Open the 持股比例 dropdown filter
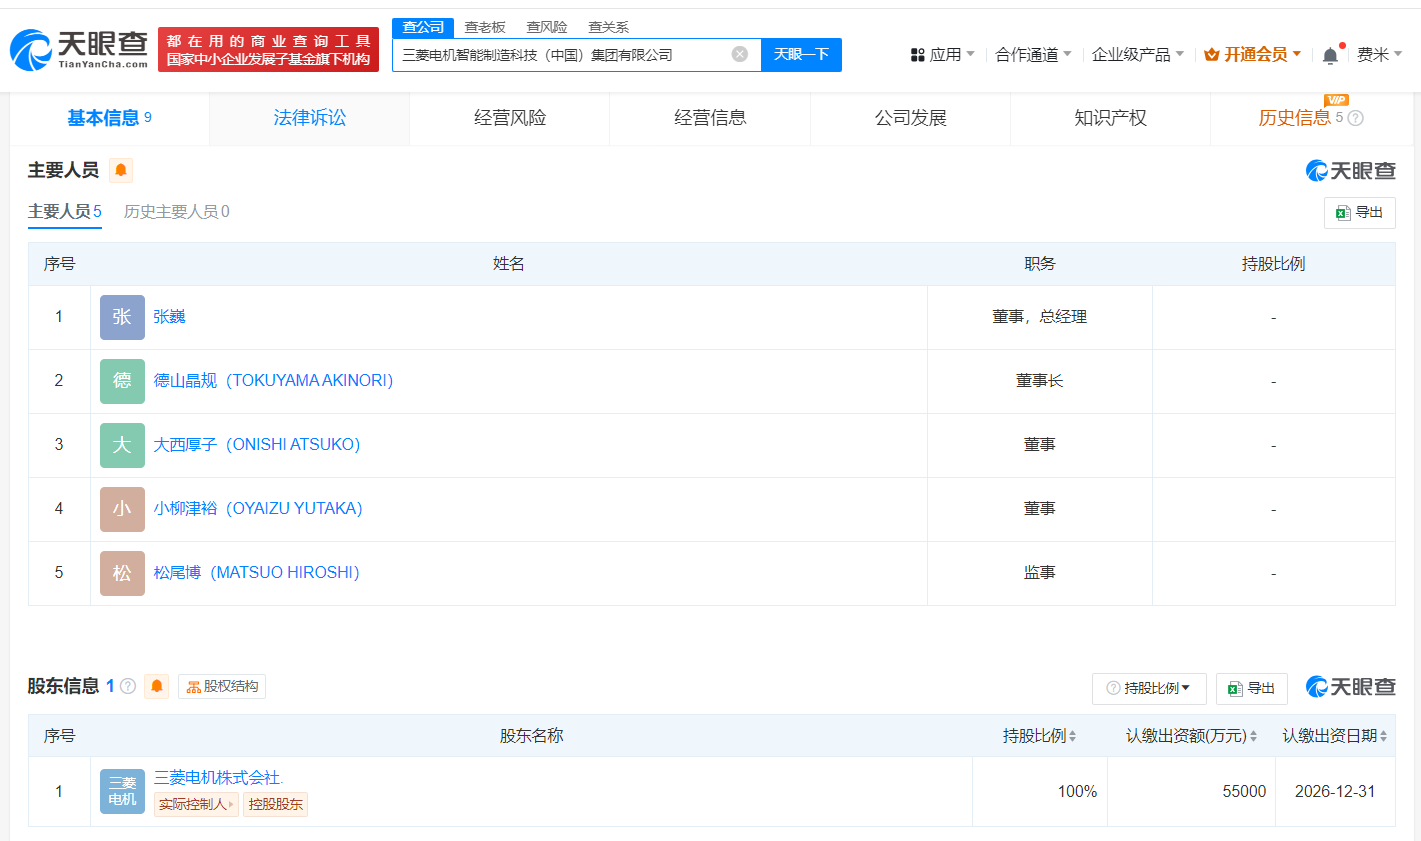This screenshot has height=841, width=1421. click(1149, 688)
